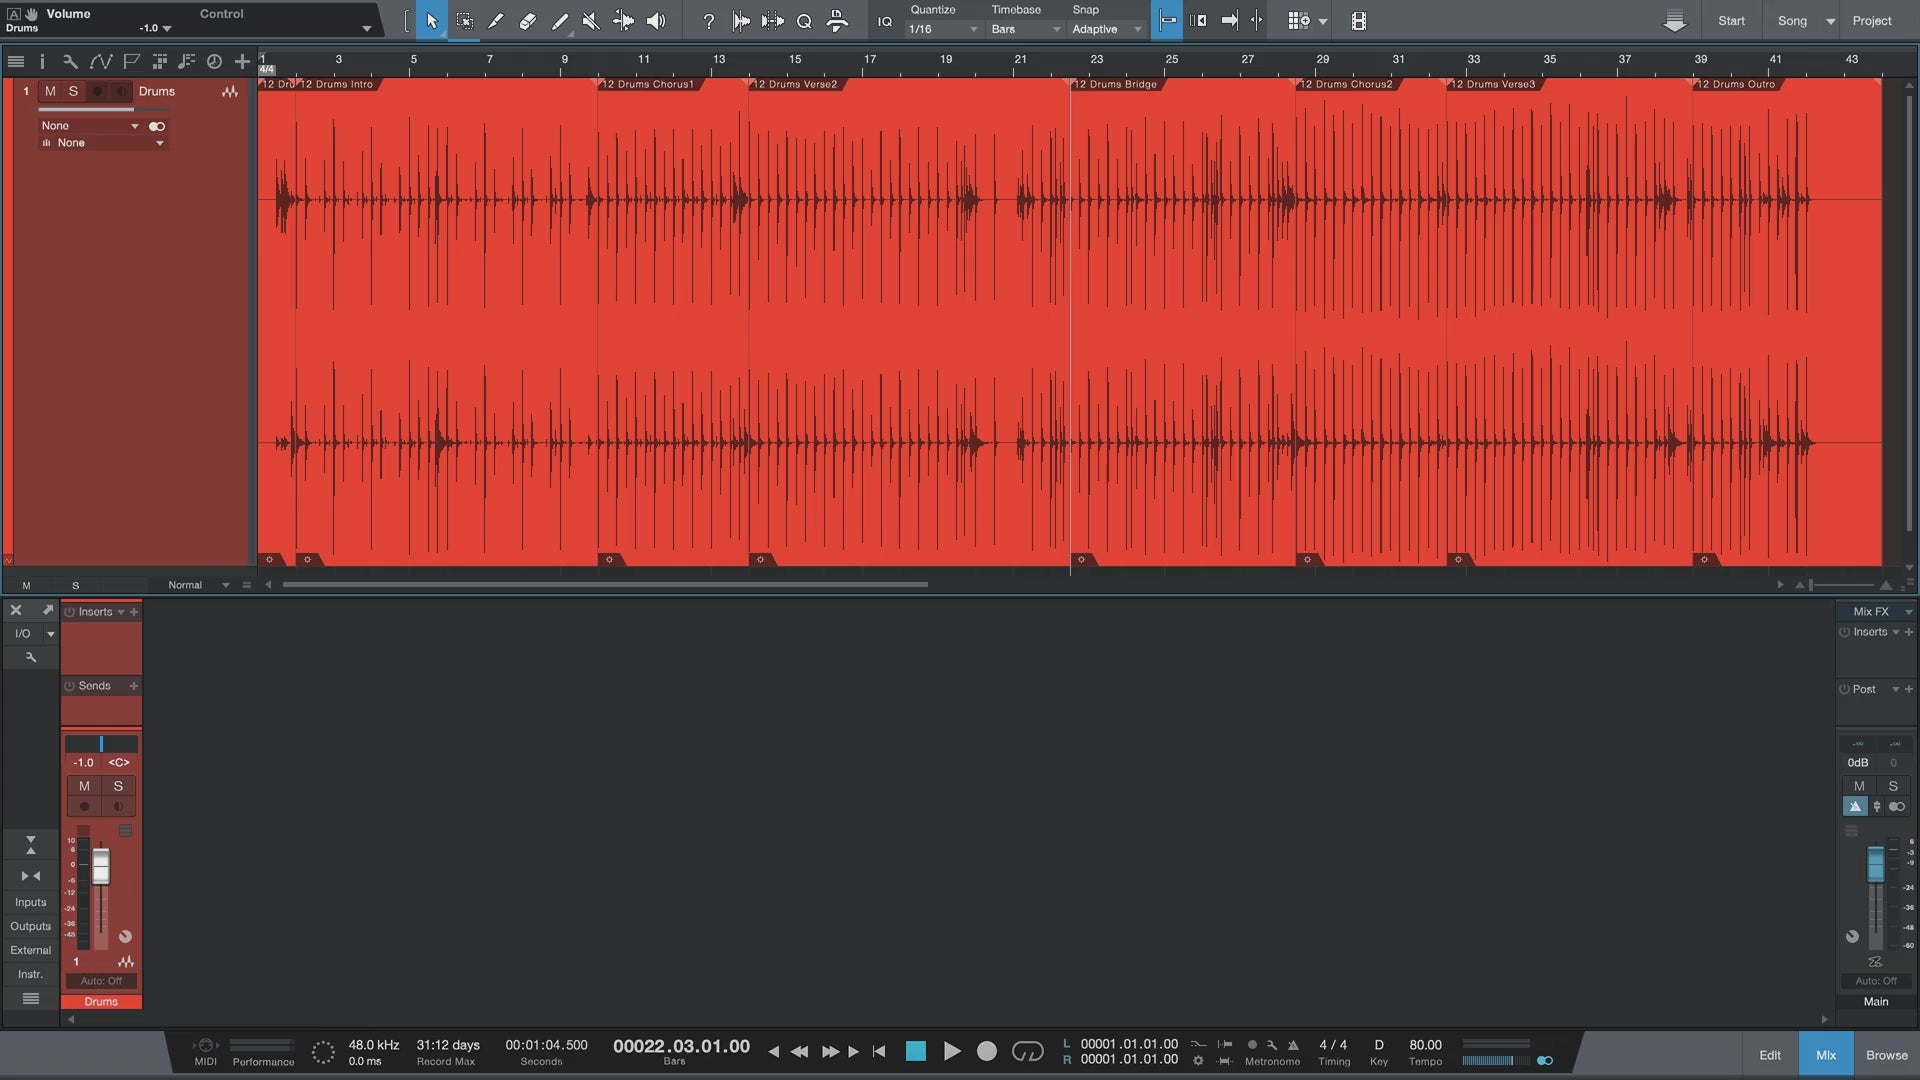Show the Inputs channels in mixer
This screenshot has width=1920, height=1080.
tap(30, 902)
